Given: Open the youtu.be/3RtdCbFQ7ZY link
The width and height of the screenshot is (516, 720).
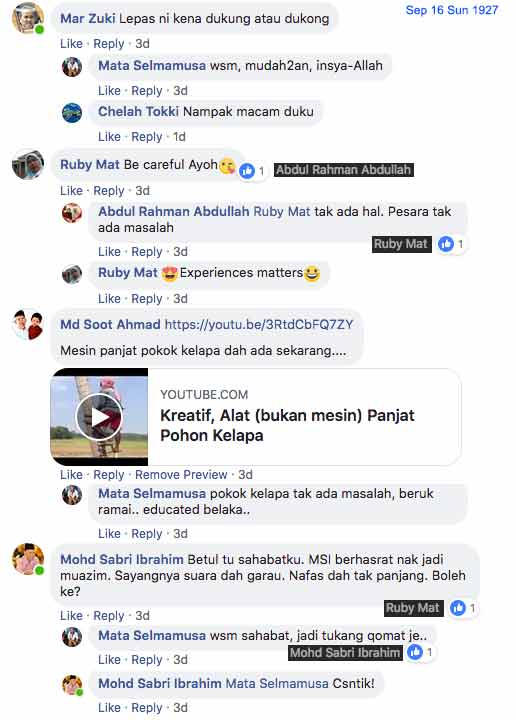Looking at the screenshot, I should click(259, 325).
